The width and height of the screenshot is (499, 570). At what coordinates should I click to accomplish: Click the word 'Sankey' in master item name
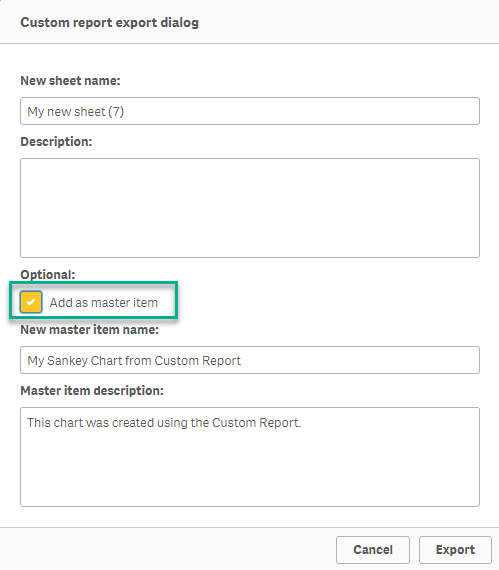pyautogui.click(x=68, y=361)
